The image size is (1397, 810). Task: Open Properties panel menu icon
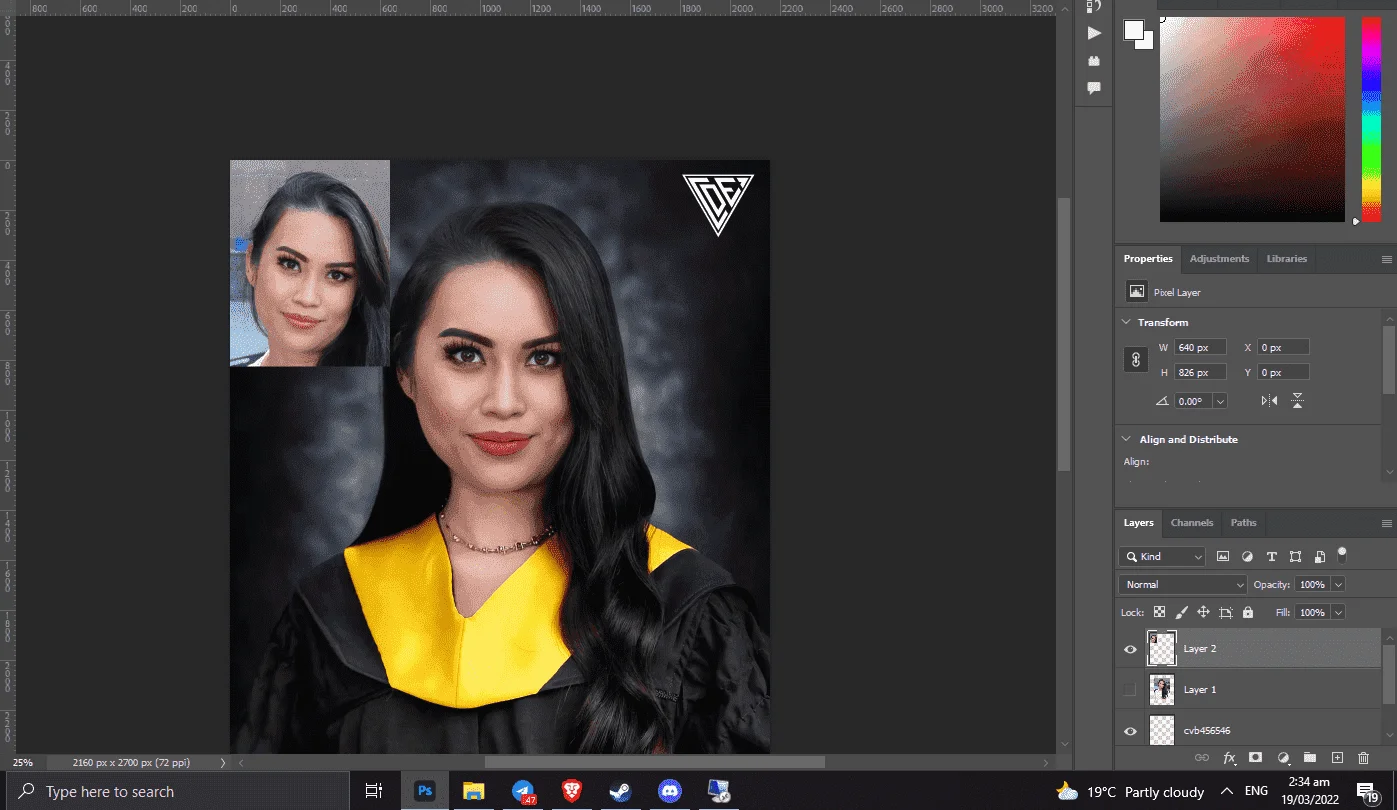1386,259
